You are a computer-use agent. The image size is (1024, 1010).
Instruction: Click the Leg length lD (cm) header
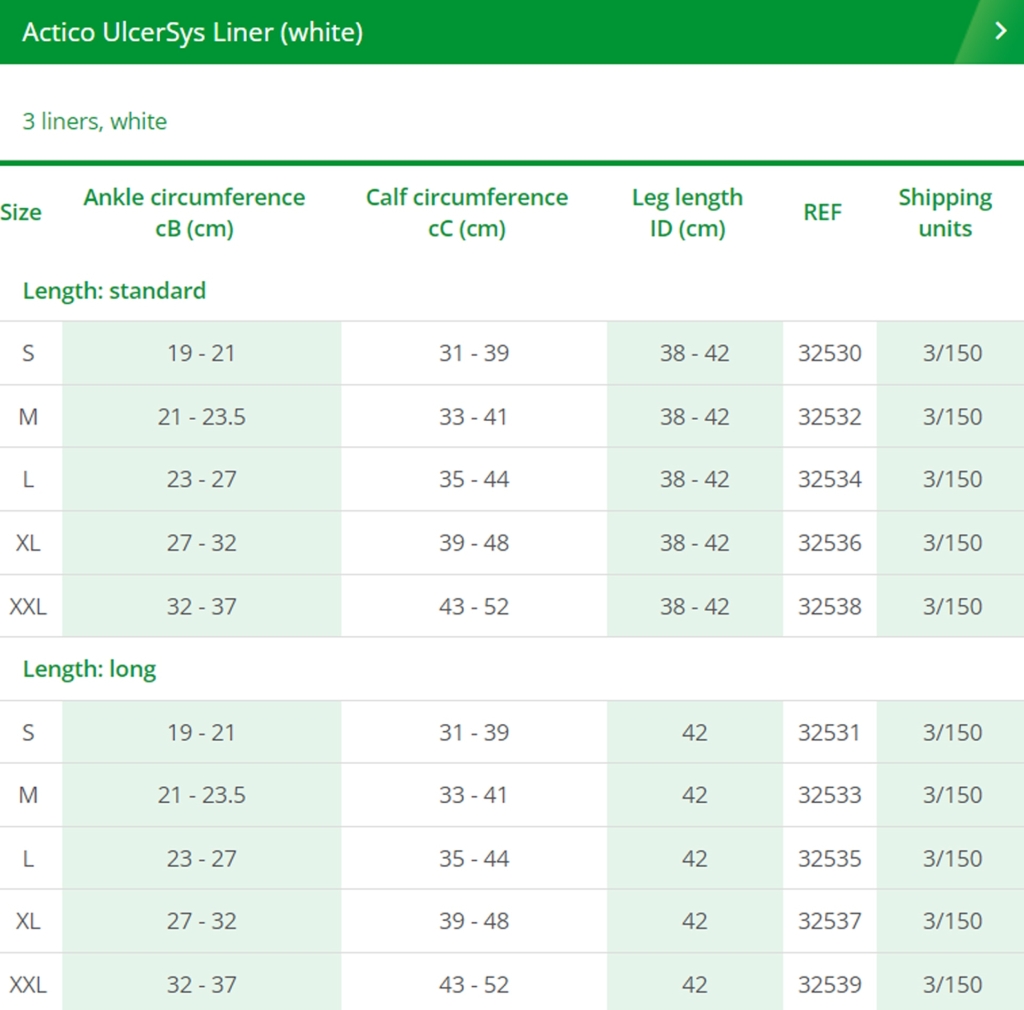coord(687,212)
